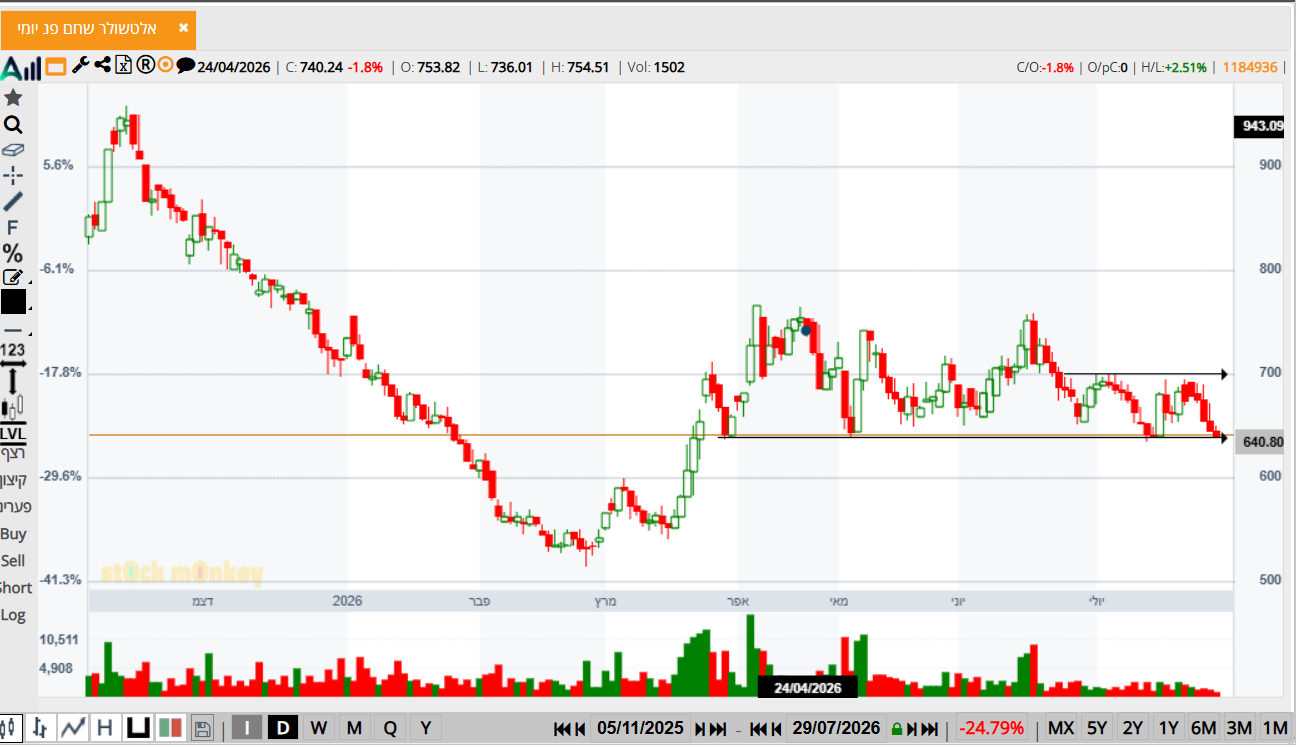Share chart using the share icon
The image size is (1301, 747).
click(102, 66)
